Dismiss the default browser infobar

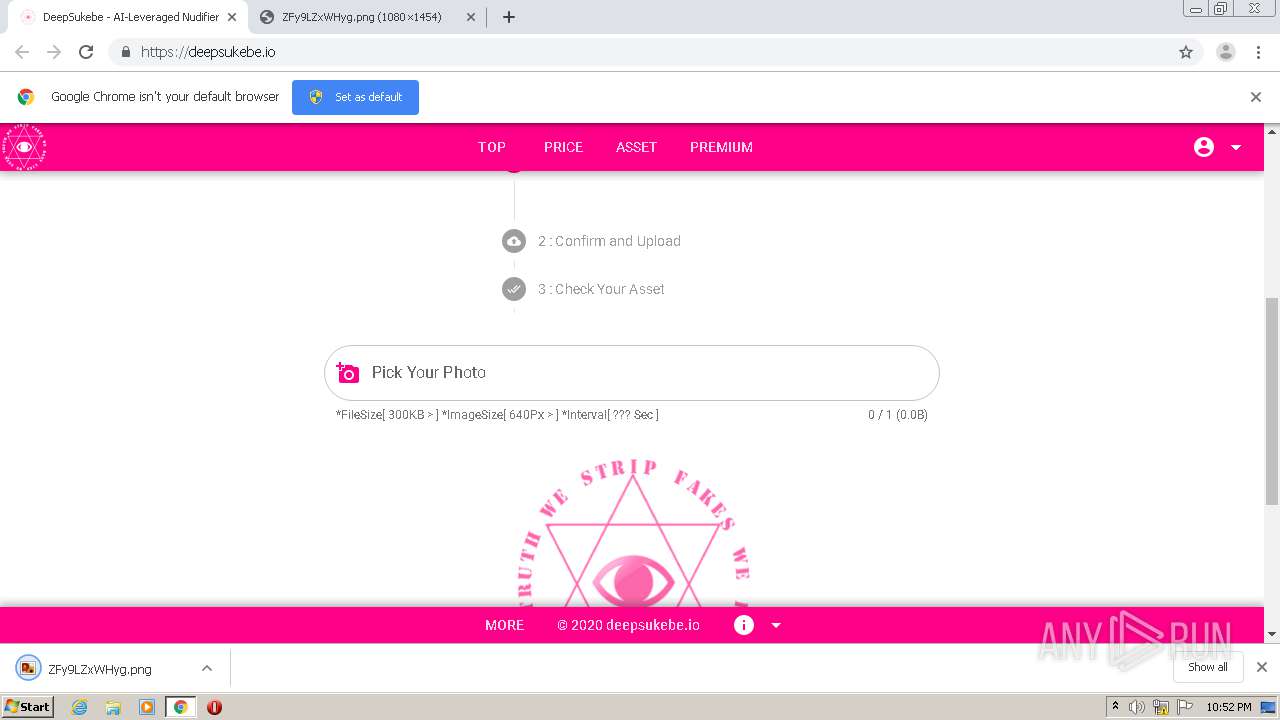(x=1256, y=97)
